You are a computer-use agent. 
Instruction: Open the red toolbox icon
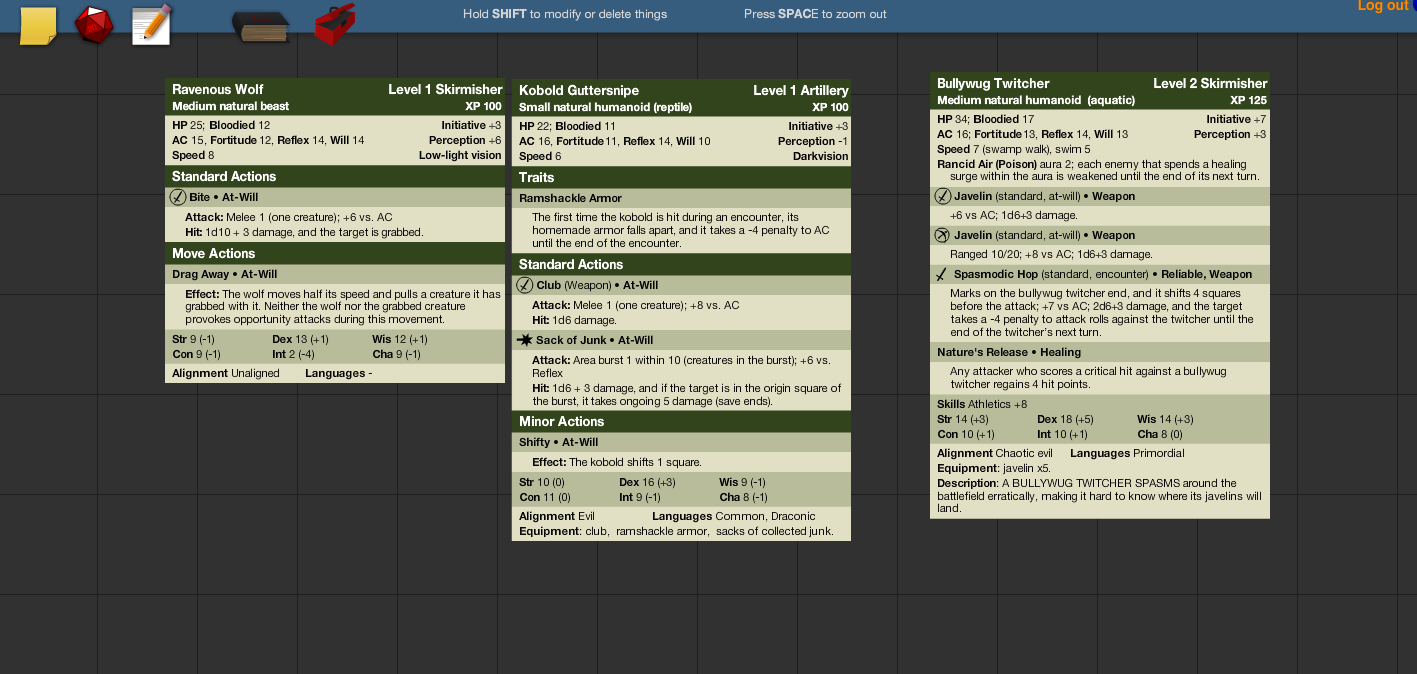click(334, 25)
